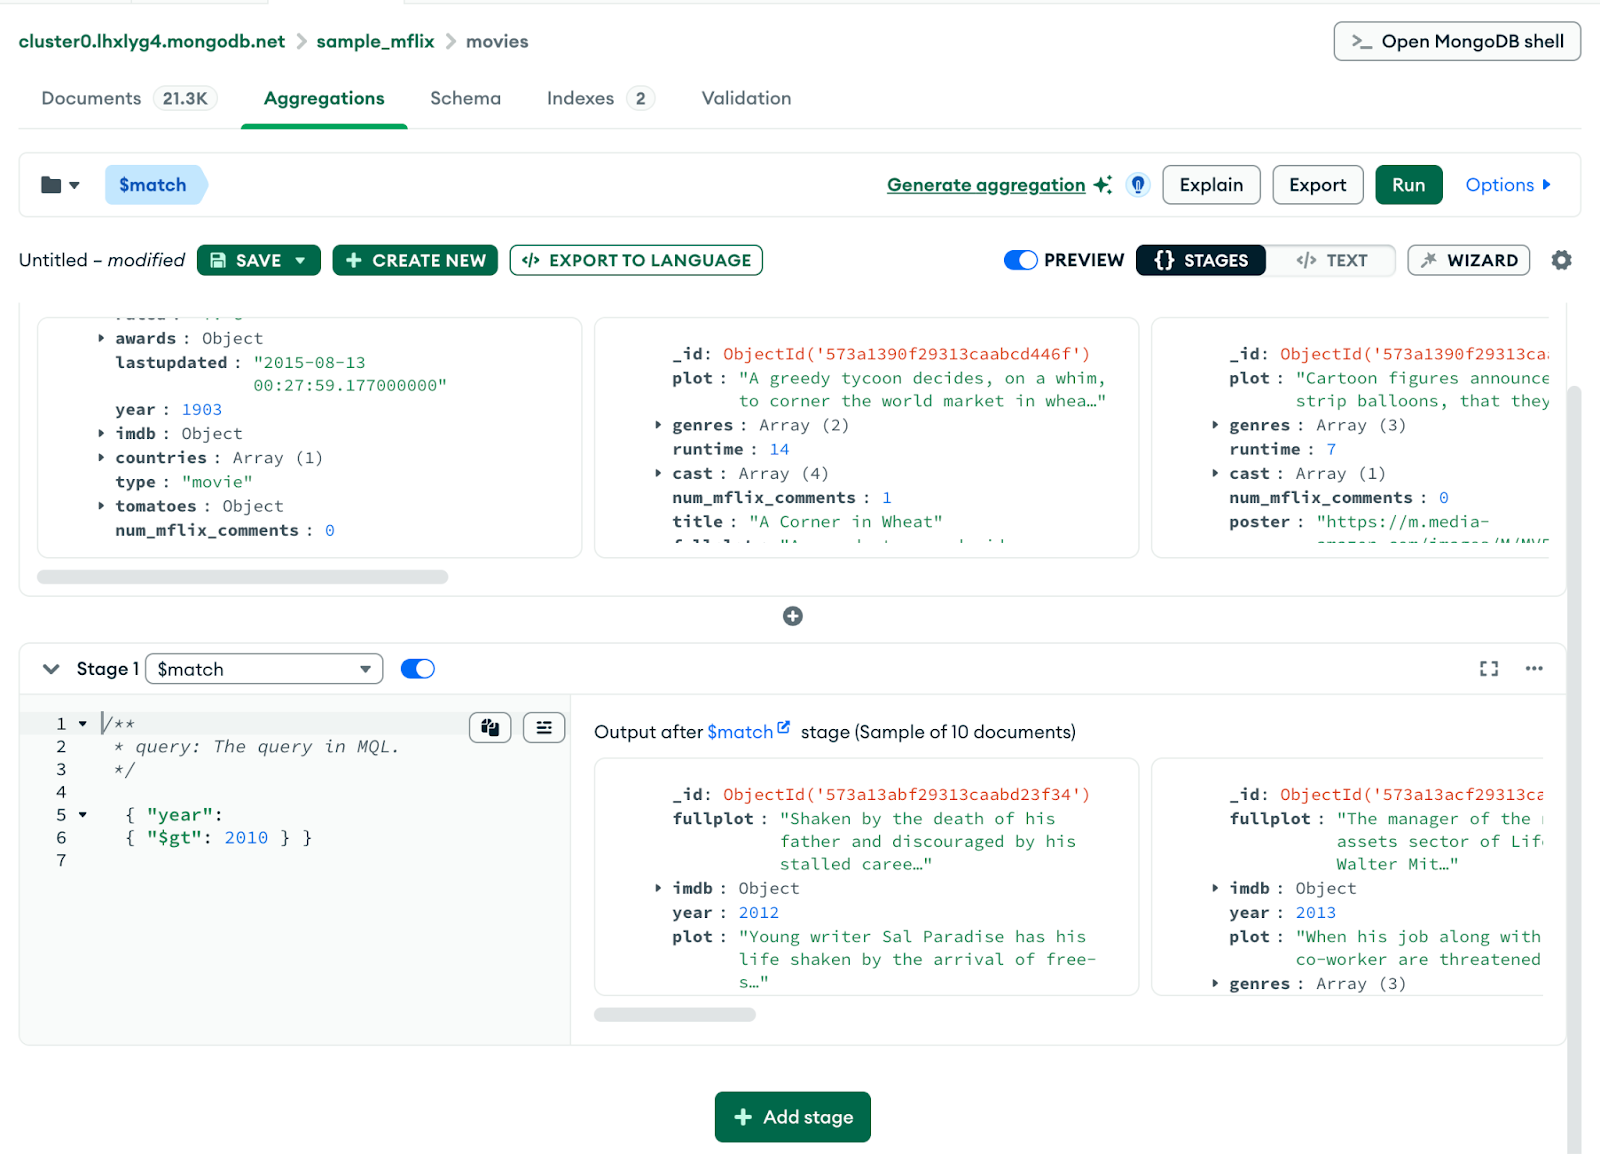Disable Stage 1 using its toggle
1600x1154 pixels.
tap(417, 669)
